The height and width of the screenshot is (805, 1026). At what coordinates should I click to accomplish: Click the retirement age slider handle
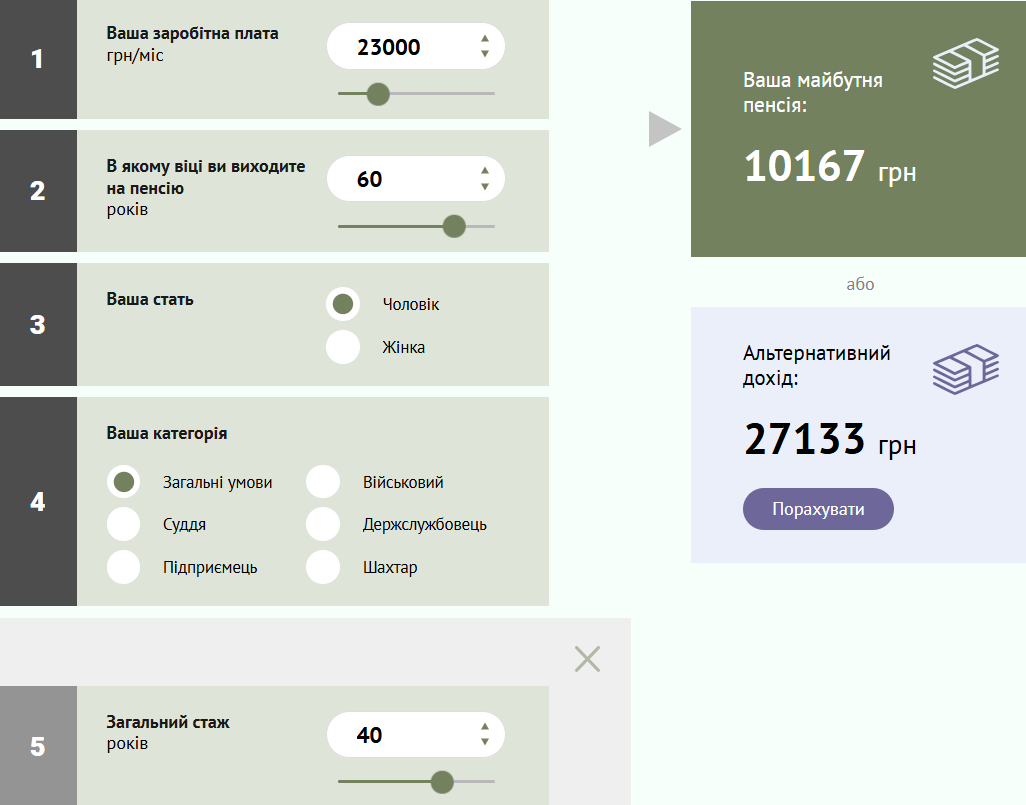(454, 226)
